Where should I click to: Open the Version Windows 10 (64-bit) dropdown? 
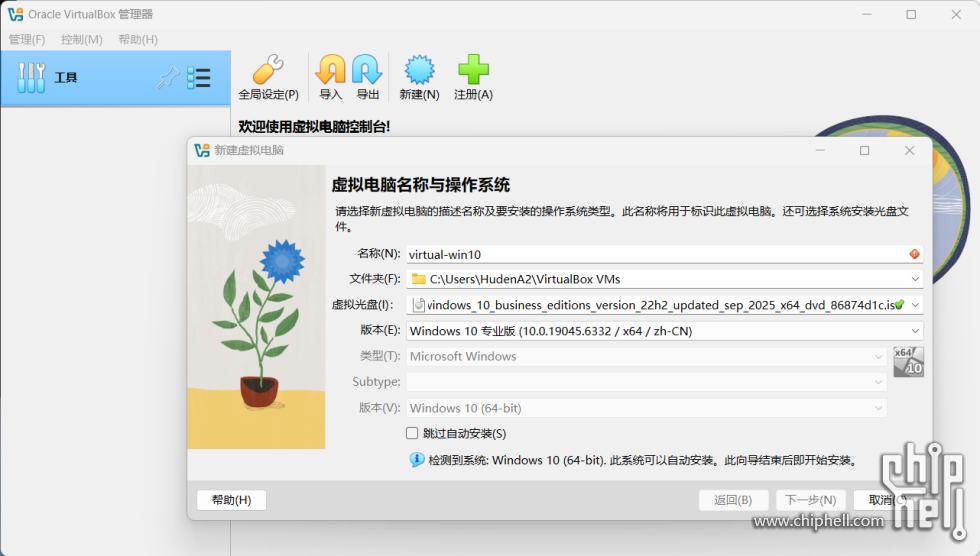(647, 408)
